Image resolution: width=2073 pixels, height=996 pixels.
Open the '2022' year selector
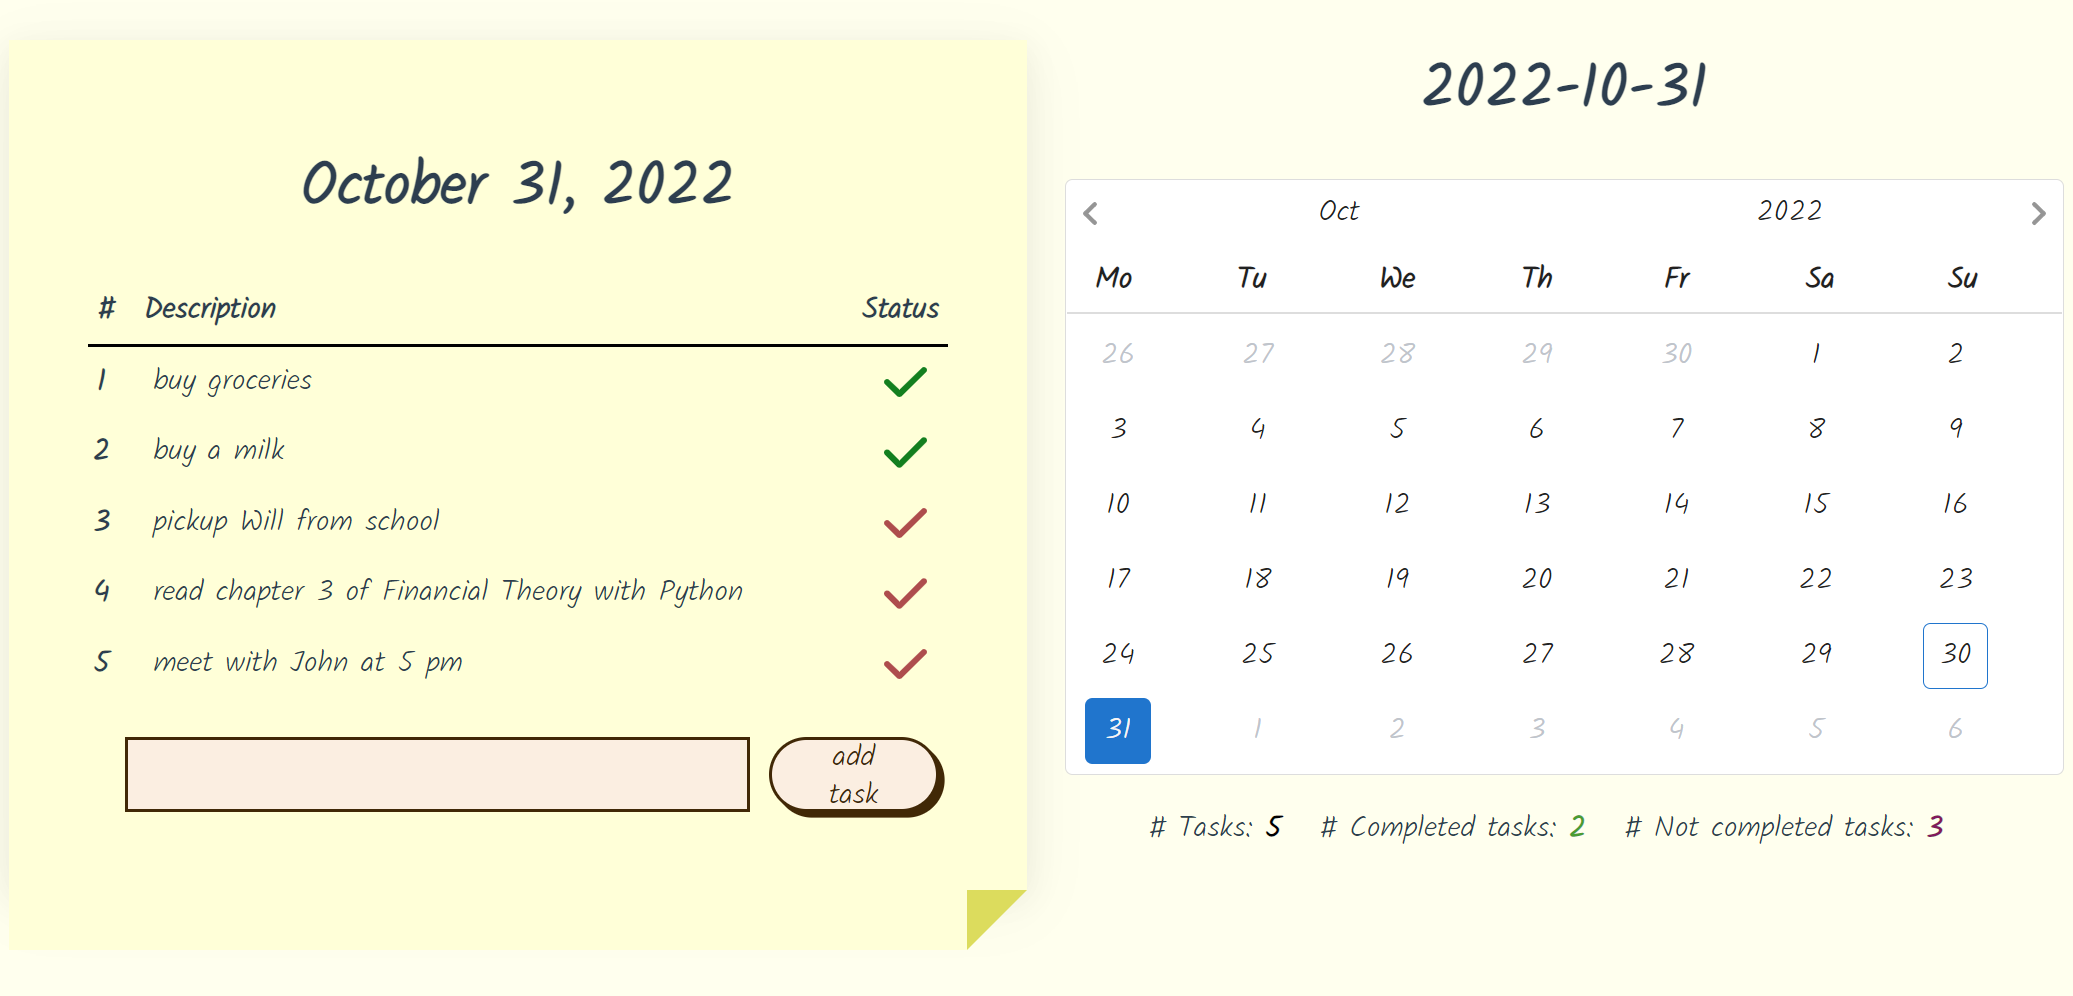point(1789,211)
